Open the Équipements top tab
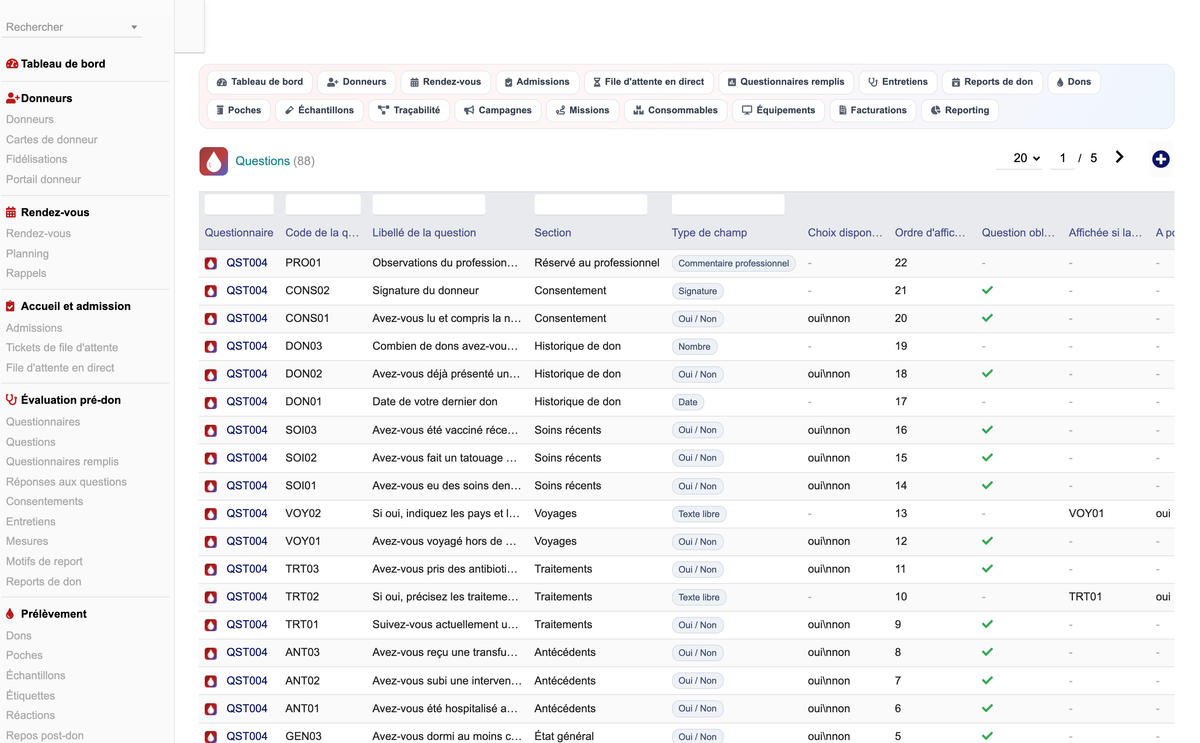 [778, 110]
